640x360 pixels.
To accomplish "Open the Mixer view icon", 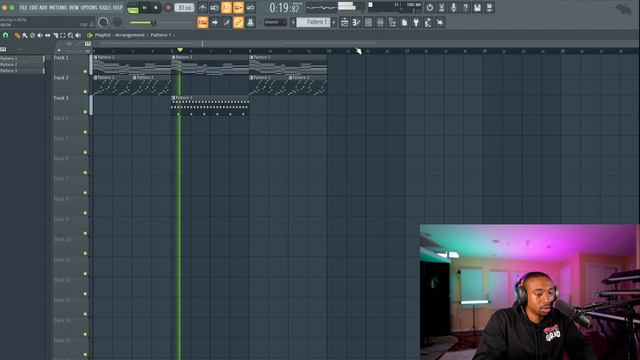I will coord(380,22).
